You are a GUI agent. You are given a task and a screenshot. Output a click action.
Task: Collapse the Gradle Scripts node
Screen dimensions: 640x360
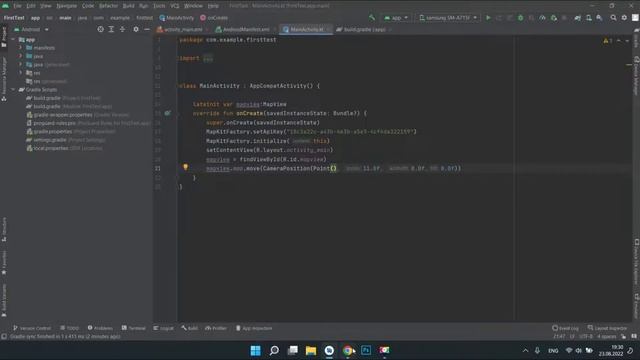[13, 89]
